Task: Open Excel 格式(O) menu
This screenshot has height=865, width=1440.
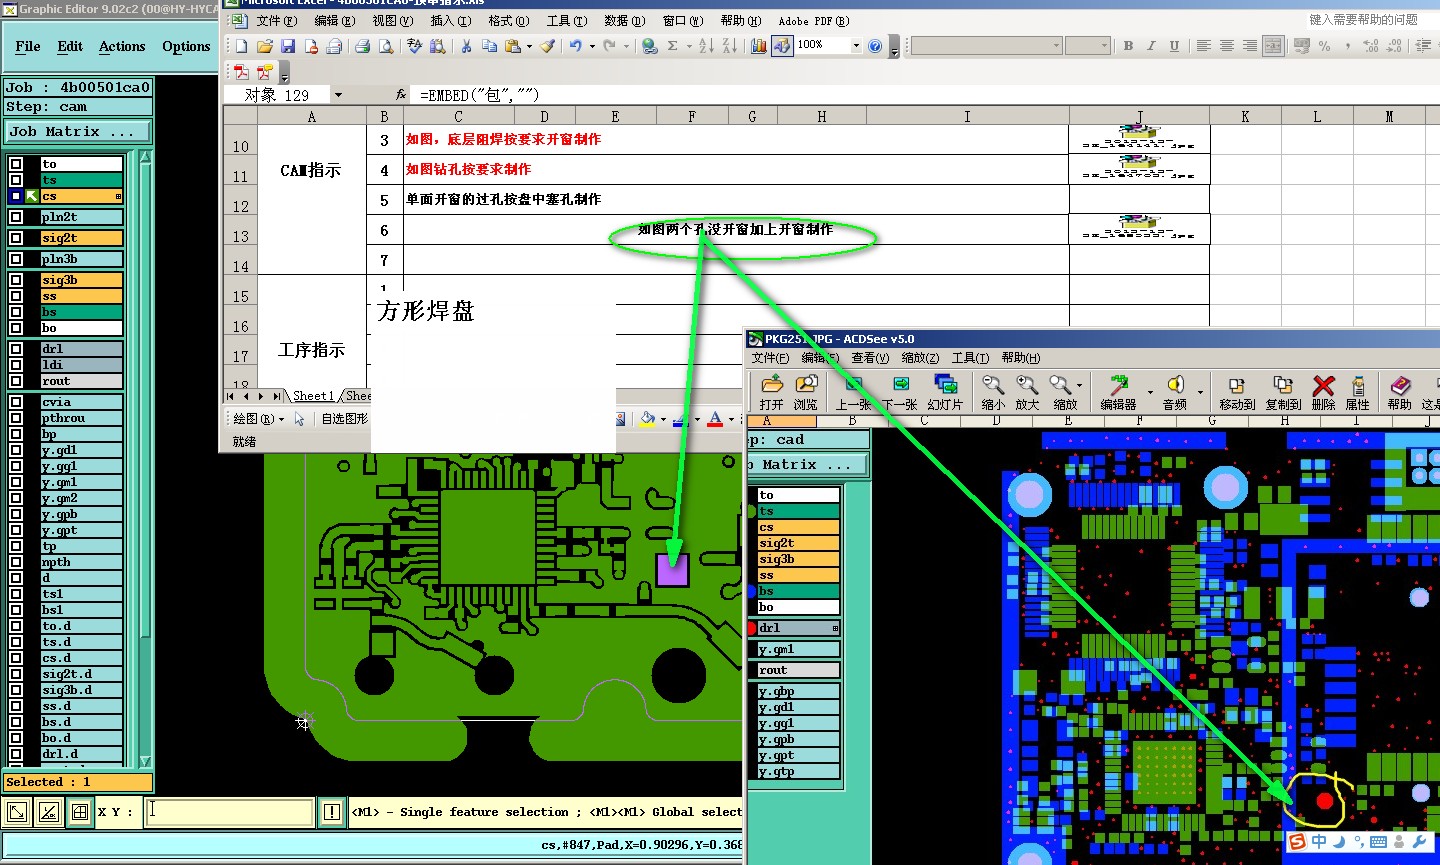Action: [x=508, y=20]
